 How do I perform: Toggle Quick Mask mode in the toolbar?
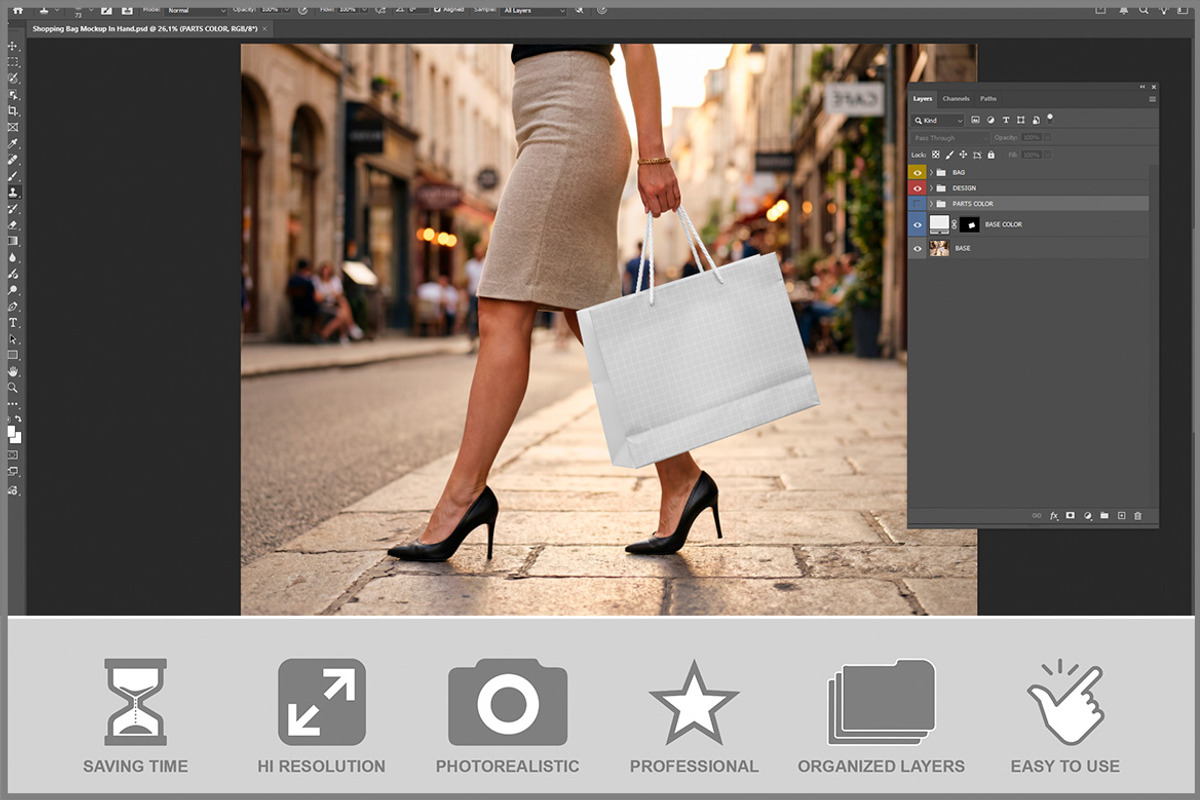click(x=14, y=454)
